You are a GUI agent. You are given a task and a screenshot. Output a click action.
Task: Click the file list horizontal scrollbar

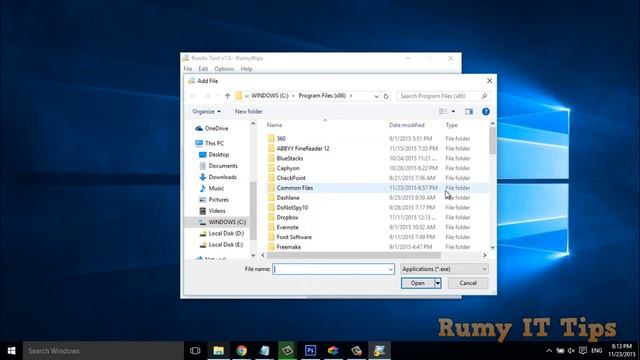coord(354,255)
